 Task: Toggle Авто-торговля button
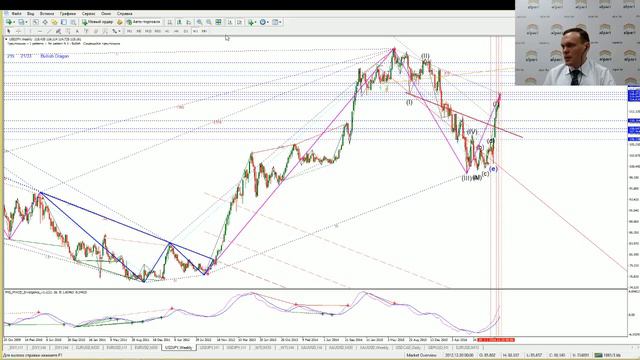coord(144,22)
